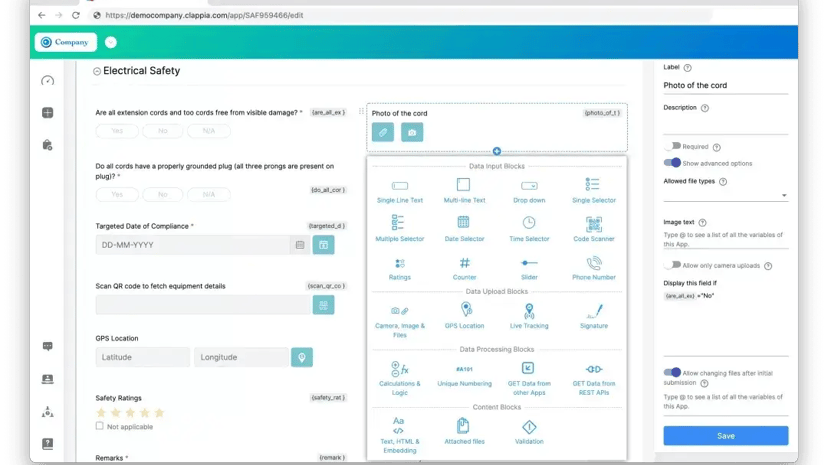
Task: Add a GPS Location block
Action: pos(464,316)
